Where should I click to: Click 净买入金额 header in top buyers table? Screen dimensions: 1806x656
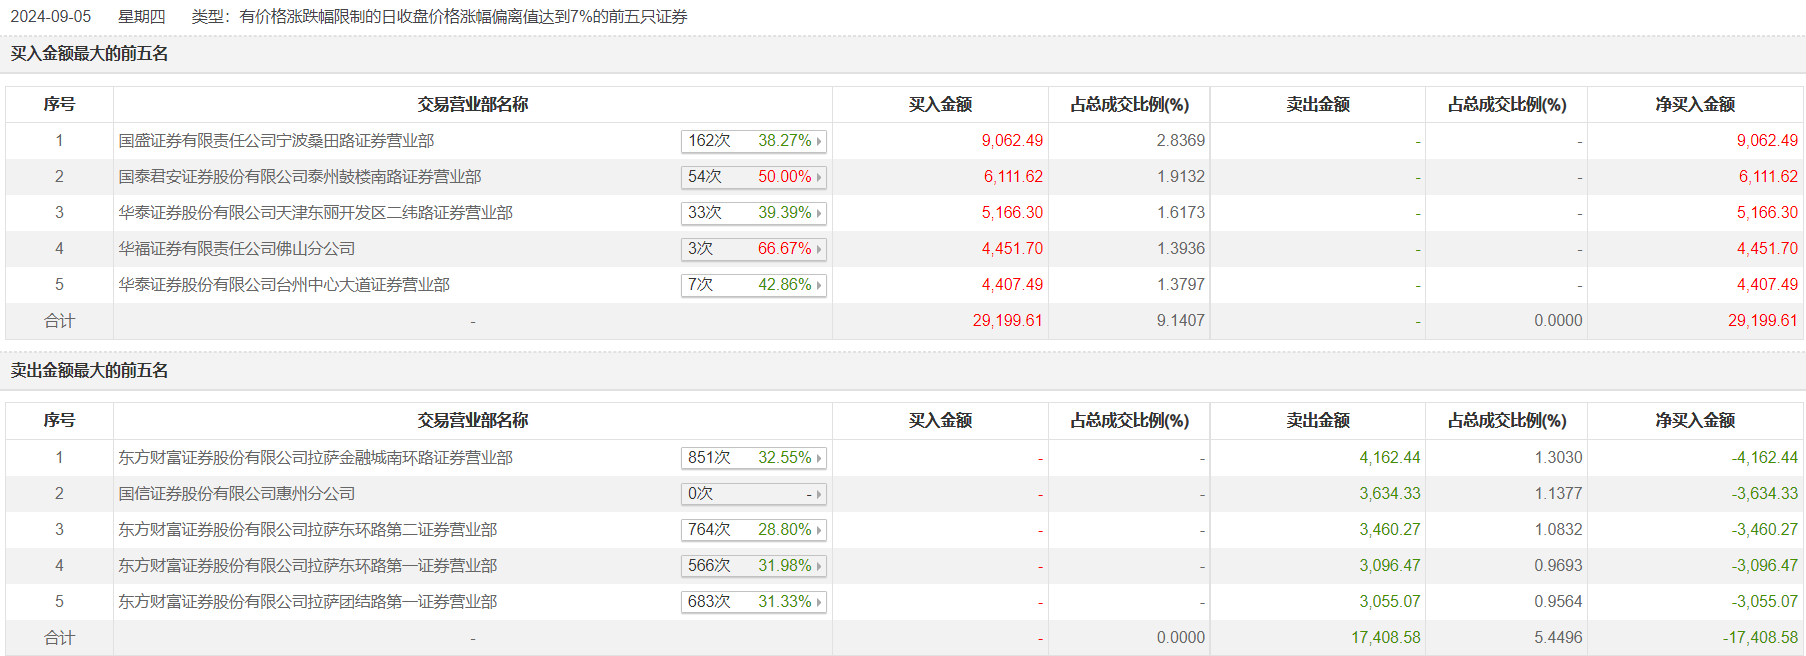[x=1695, y=105]
